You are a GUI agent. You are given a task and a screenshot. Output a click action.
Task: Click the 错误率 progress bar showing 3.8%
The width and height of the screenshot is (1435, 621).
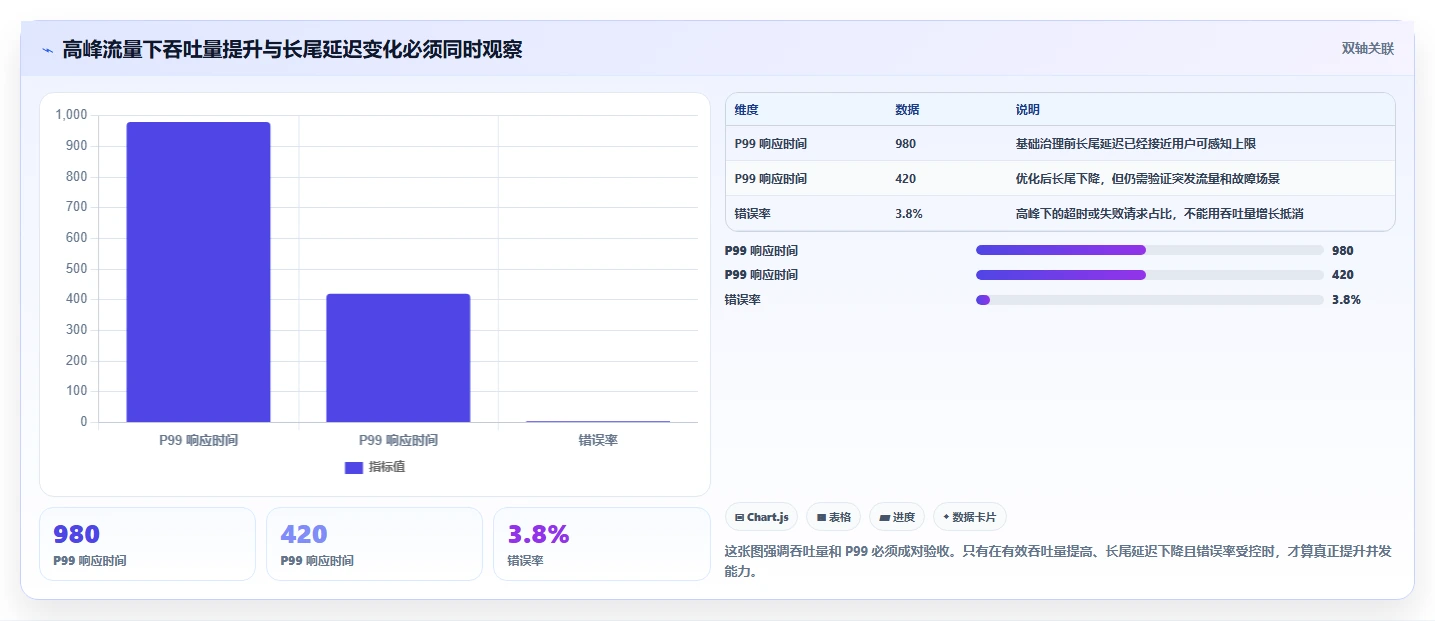1150,300
